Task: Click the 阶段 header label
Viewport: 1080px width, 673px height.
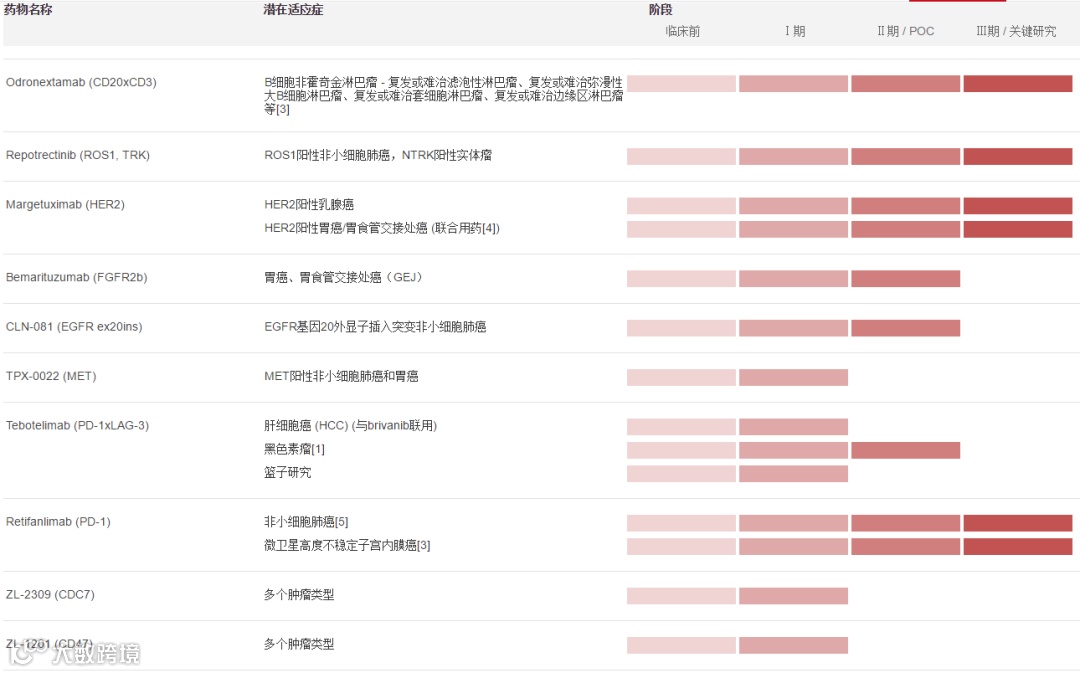Action: pyautogui.click(x=661, y=10)
